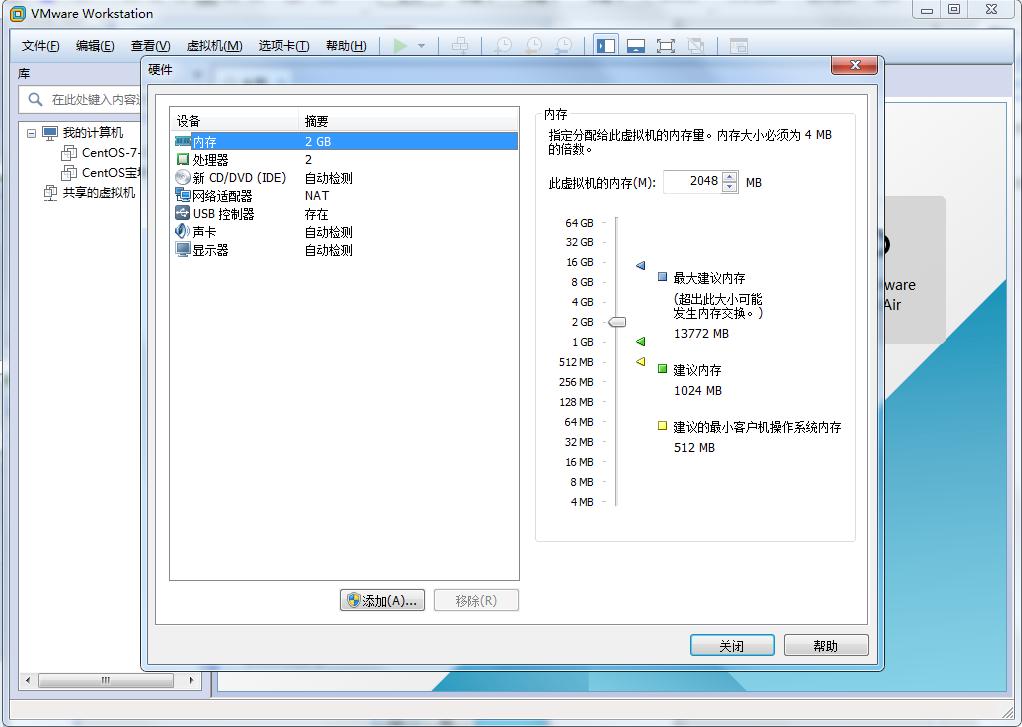Toggle the library sidebar view icon

coord(606,46)
